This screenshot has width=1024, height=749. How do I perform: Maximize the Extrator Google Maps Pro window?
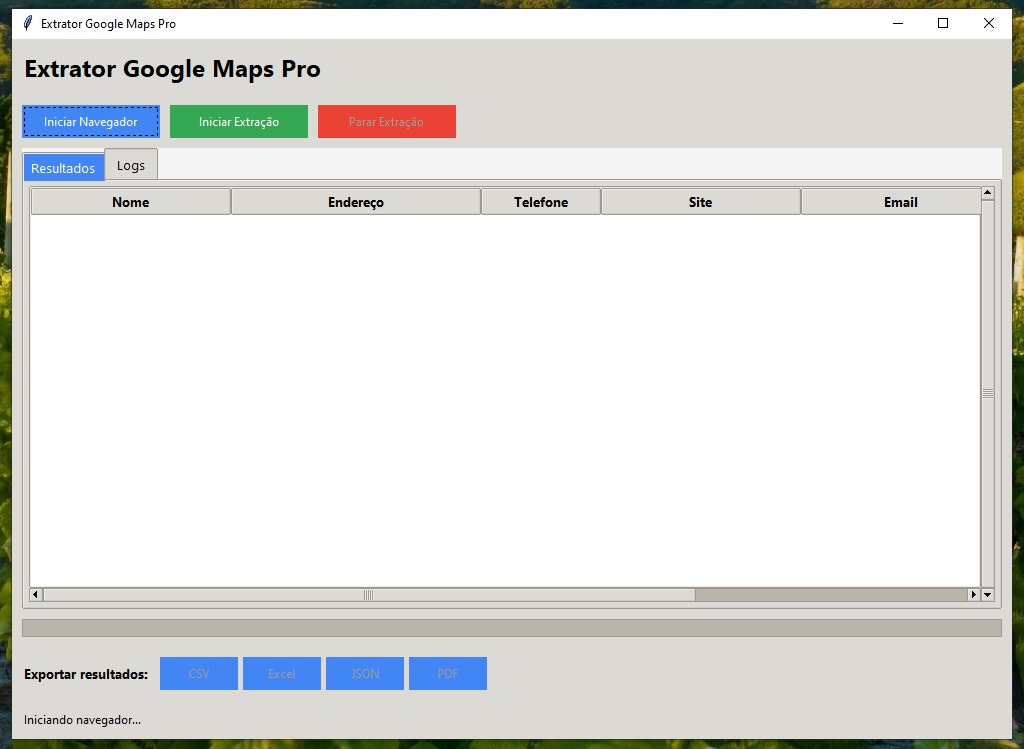943,24
